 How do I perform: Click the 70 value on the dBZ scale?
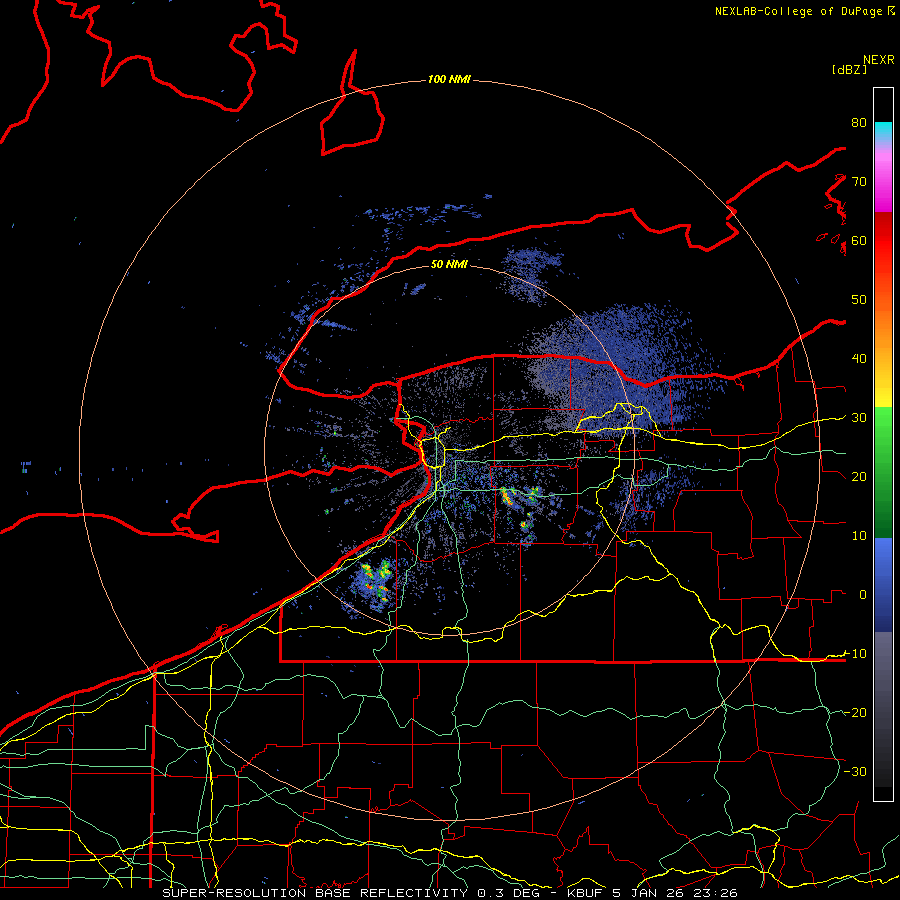point(859,182)
